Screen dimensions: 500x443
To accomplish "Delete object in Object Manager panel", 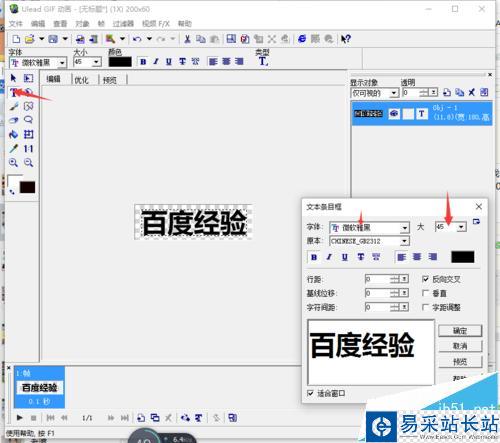I will 471,92.
